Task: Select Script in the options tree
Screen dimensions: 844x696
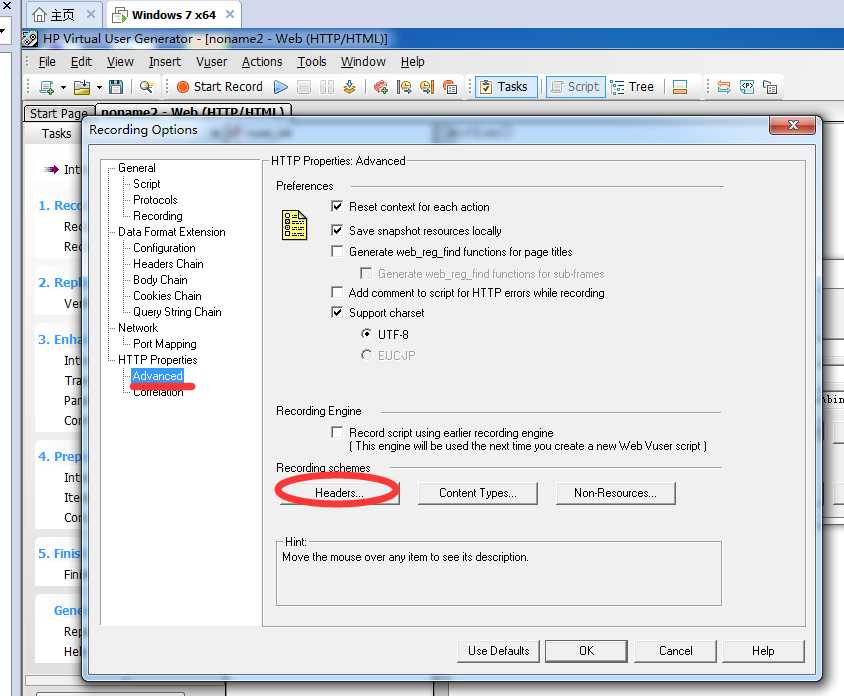Action: (x=146, y=184)
